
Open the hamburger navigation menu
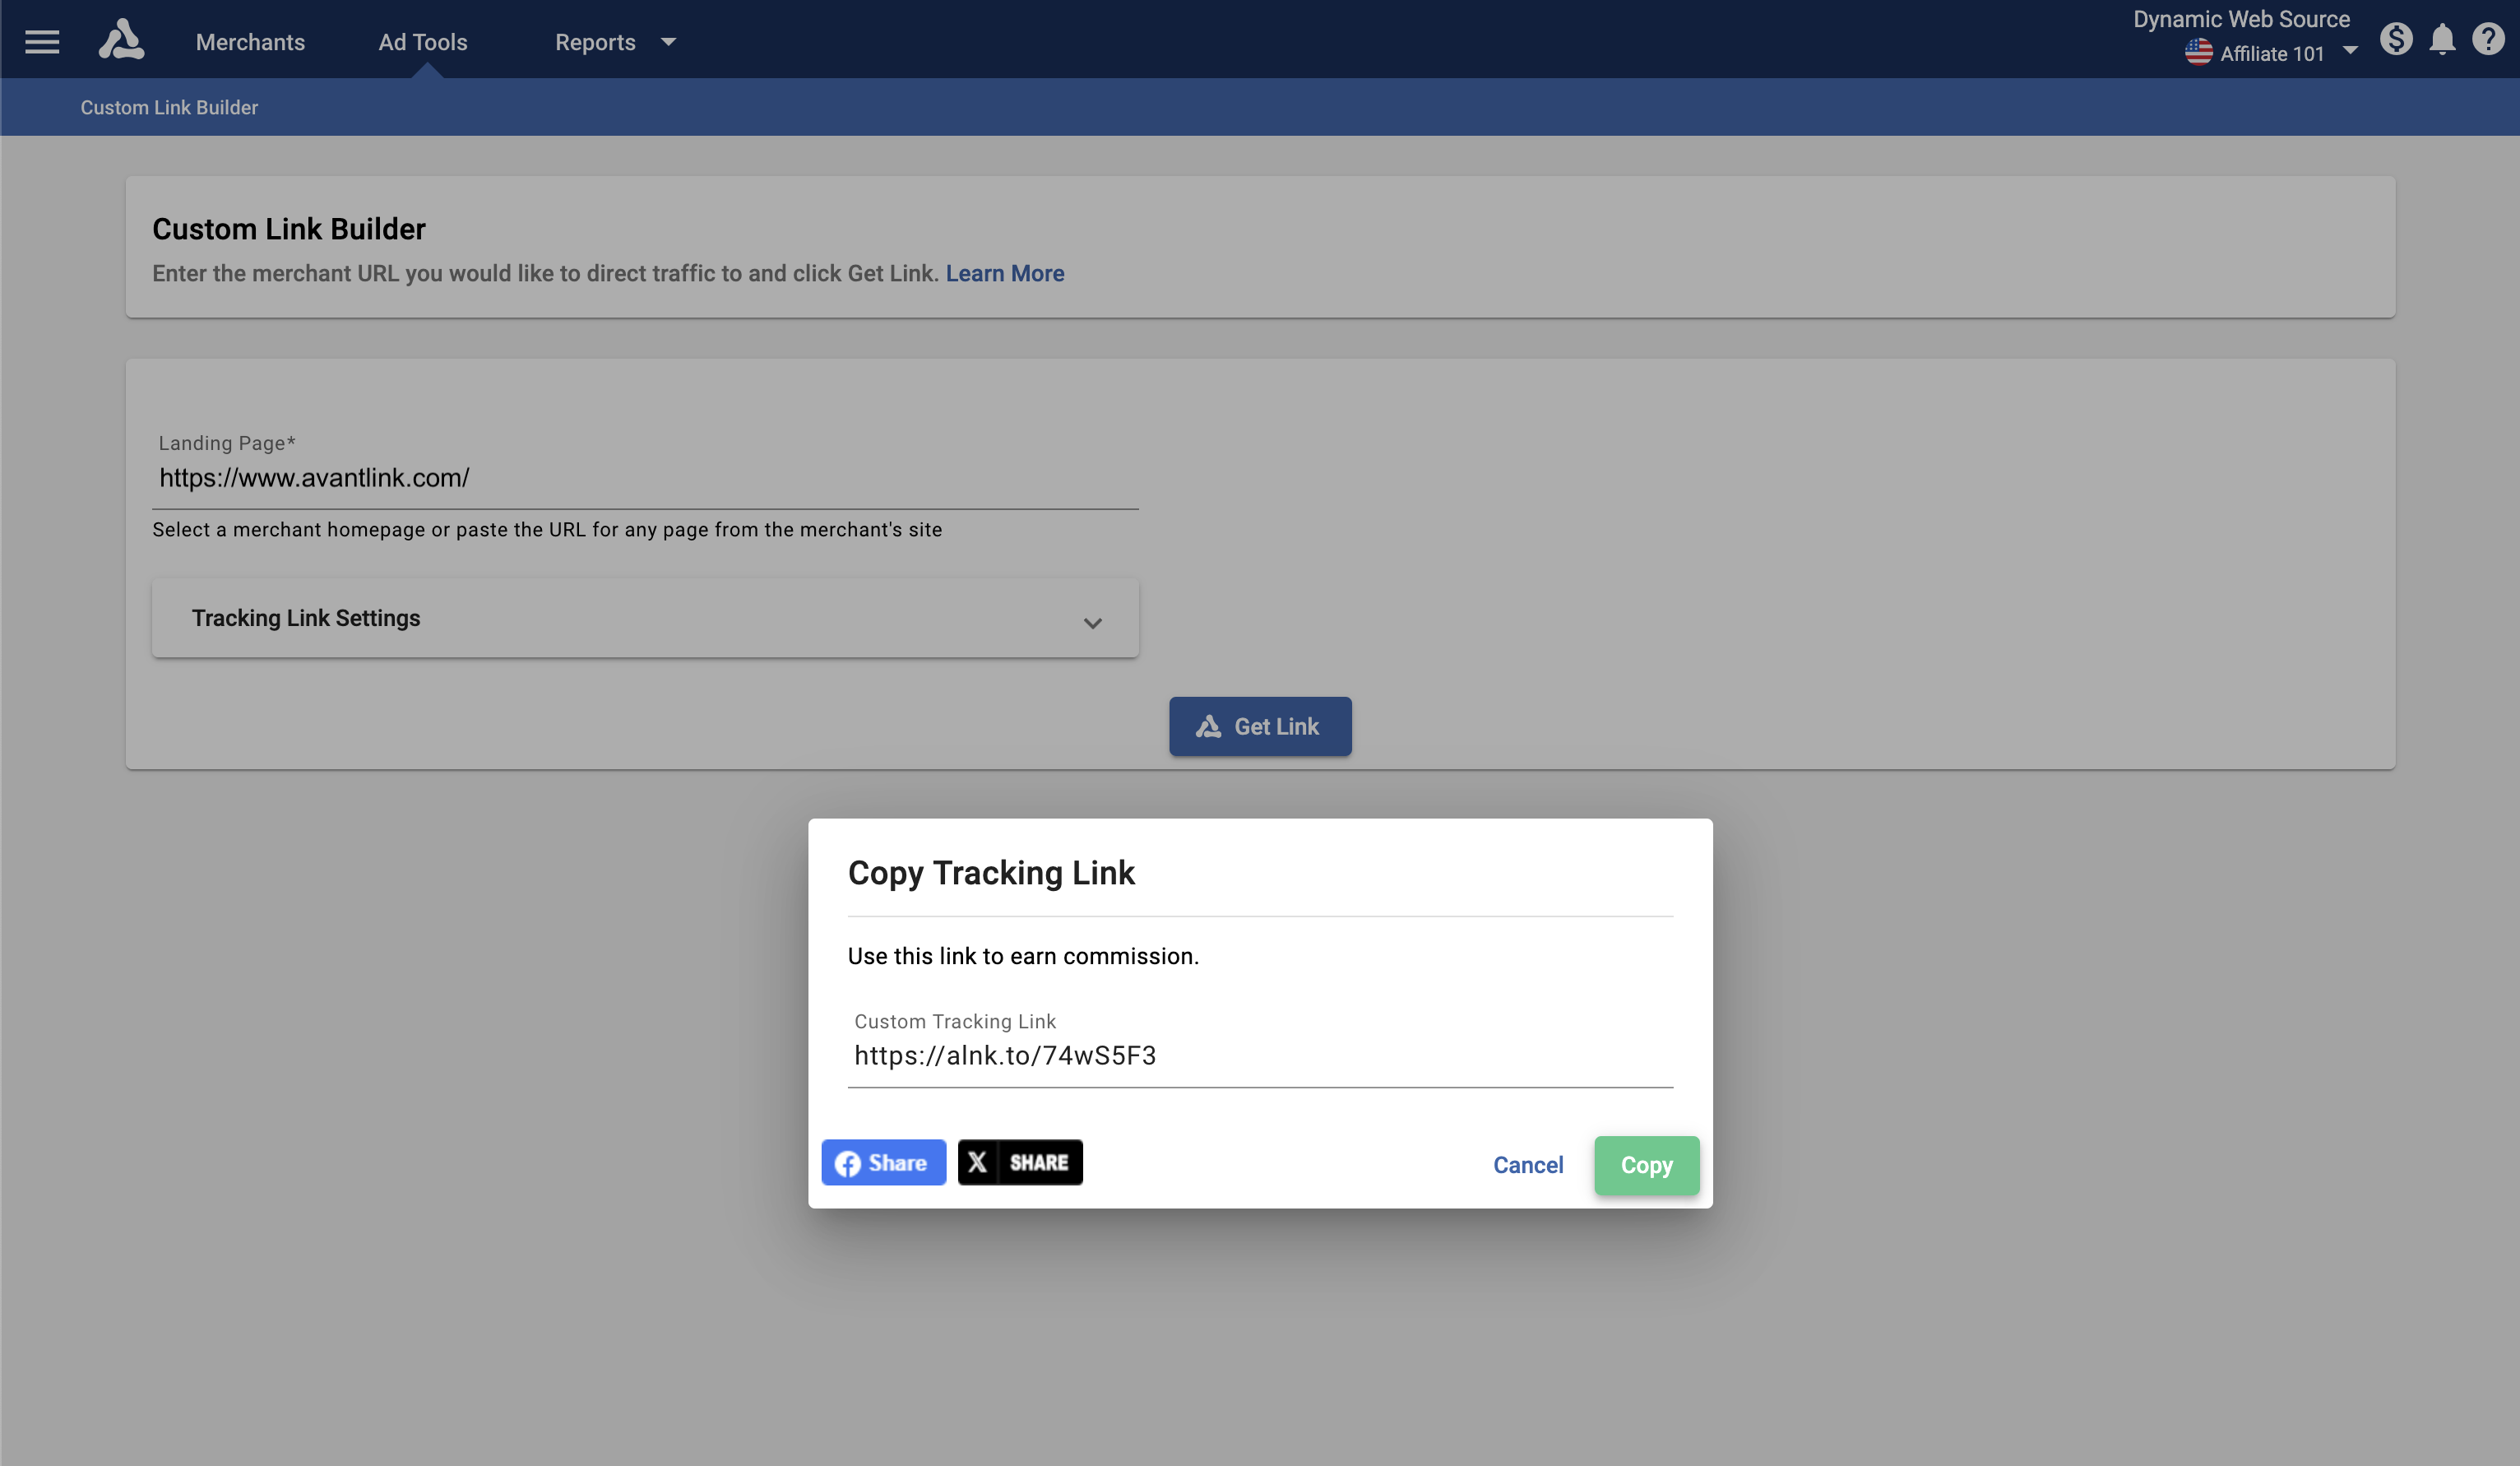(42, 42)
